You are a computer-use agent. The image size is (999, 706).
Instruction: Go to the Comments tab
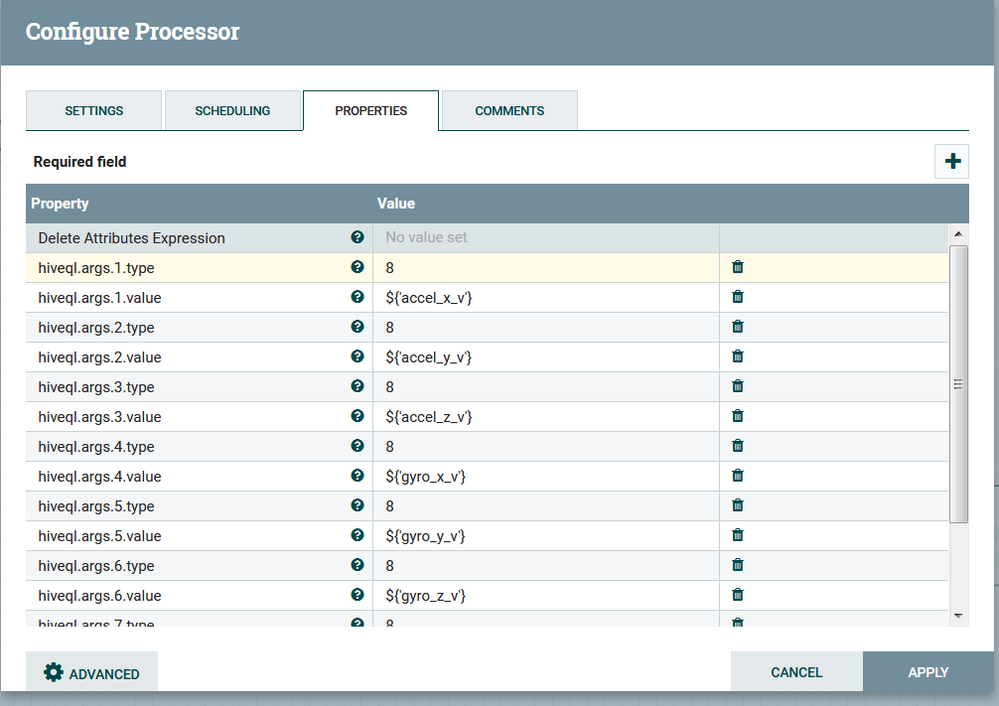pyautogui.click(x=509, y=111)
